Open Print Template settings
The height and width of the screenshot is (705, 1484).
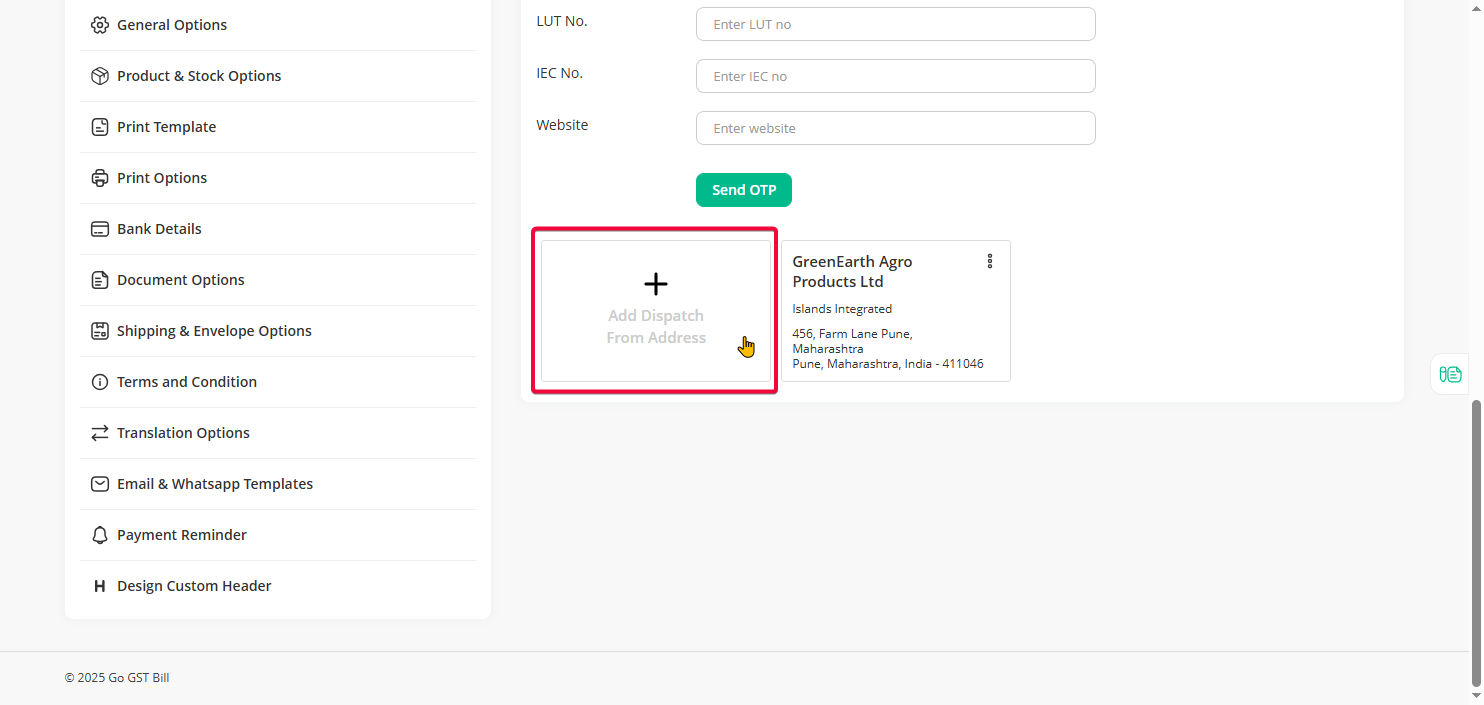tap(166, 127)
